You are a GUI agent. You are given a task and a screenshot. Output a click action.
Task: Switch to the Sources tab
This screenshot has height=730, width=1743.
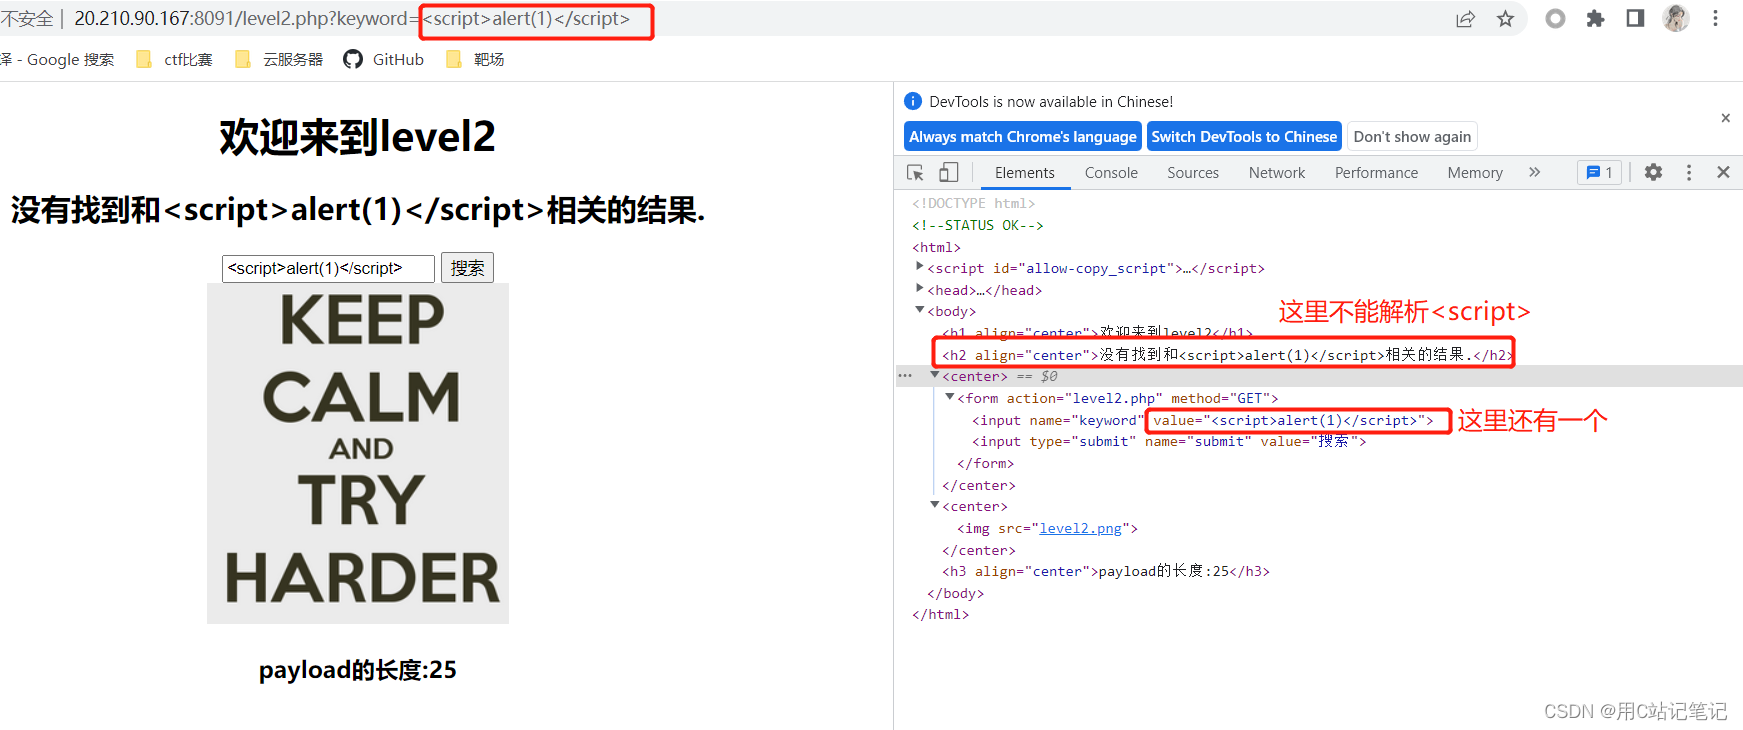(1193, 173)
